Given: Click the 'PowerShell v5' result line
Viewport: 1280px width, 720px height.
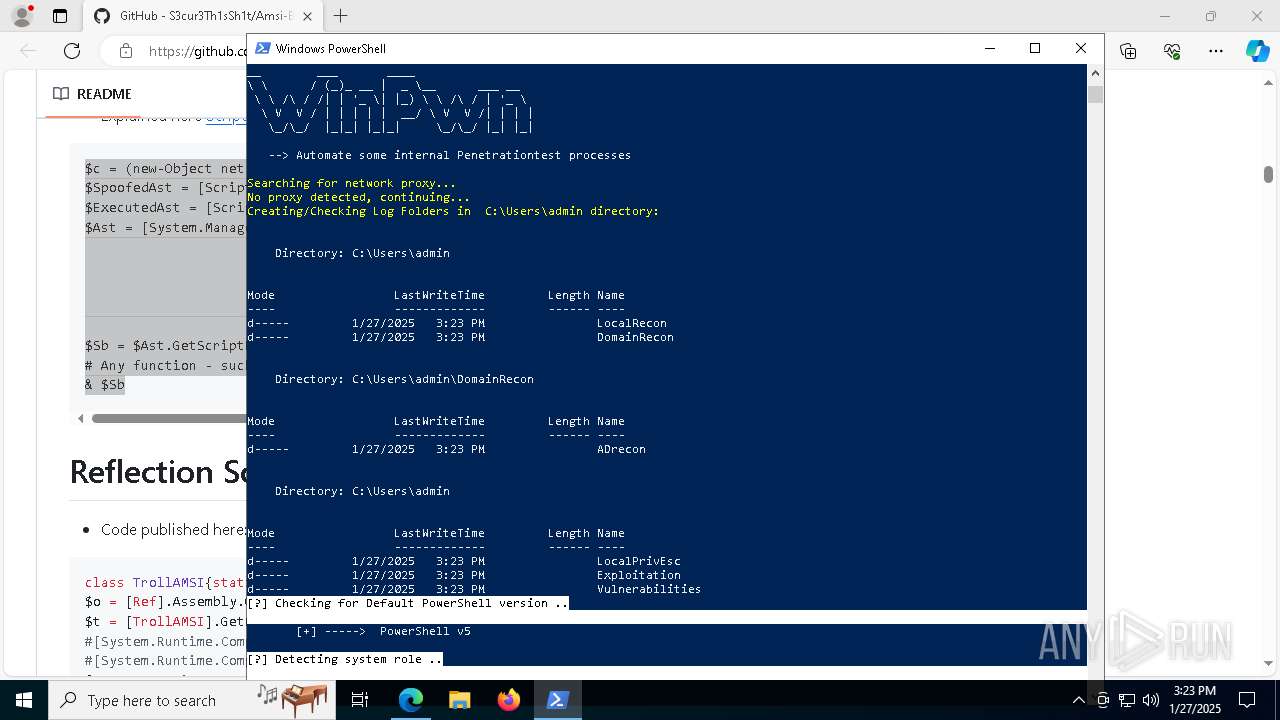Looking at the screenshot, I should click(383, 631).
